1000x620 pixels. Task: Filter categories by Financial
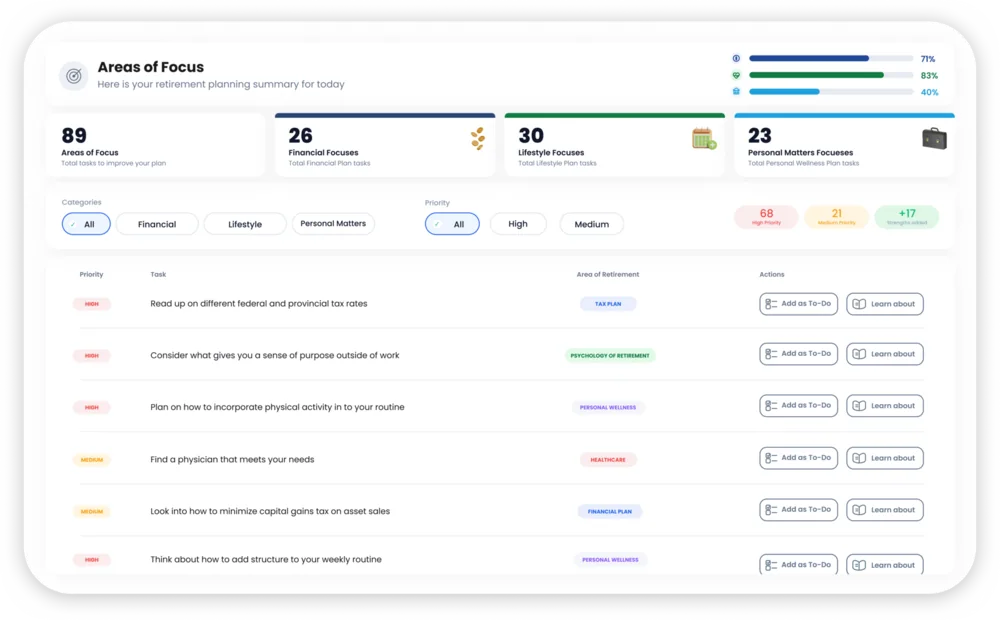157,224
